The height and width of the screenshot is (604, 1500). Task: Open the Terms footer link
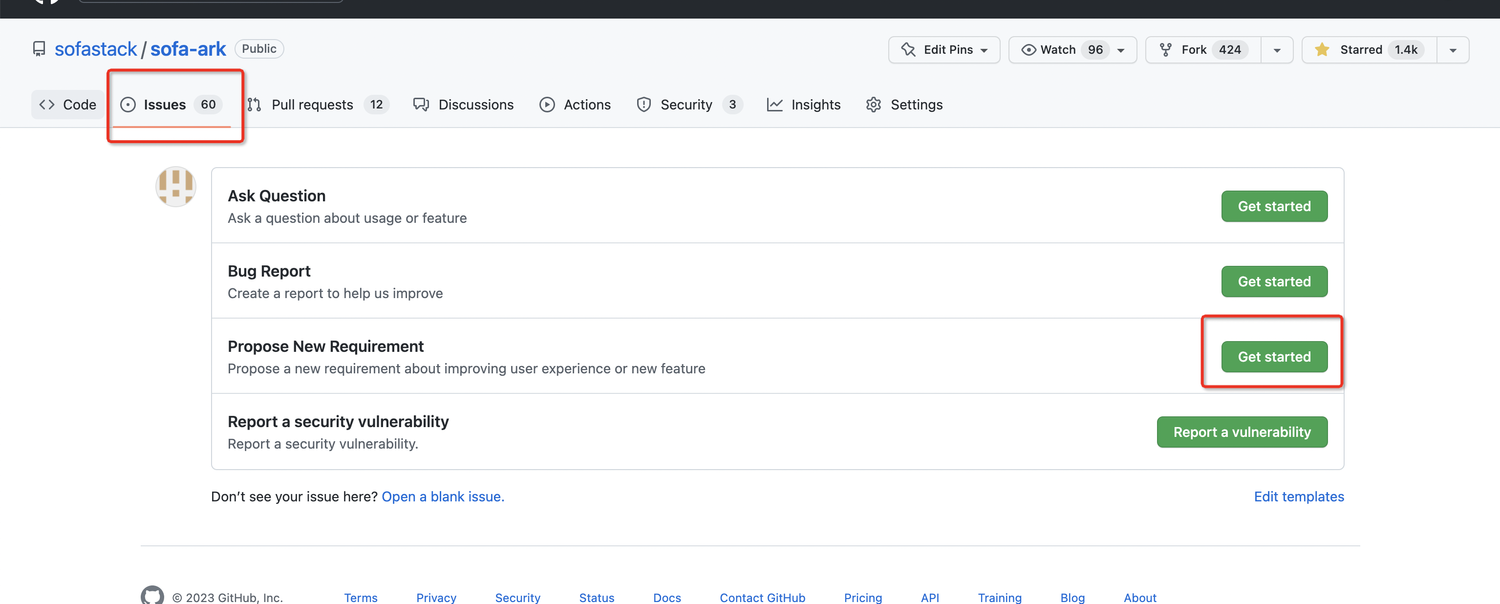361,598
